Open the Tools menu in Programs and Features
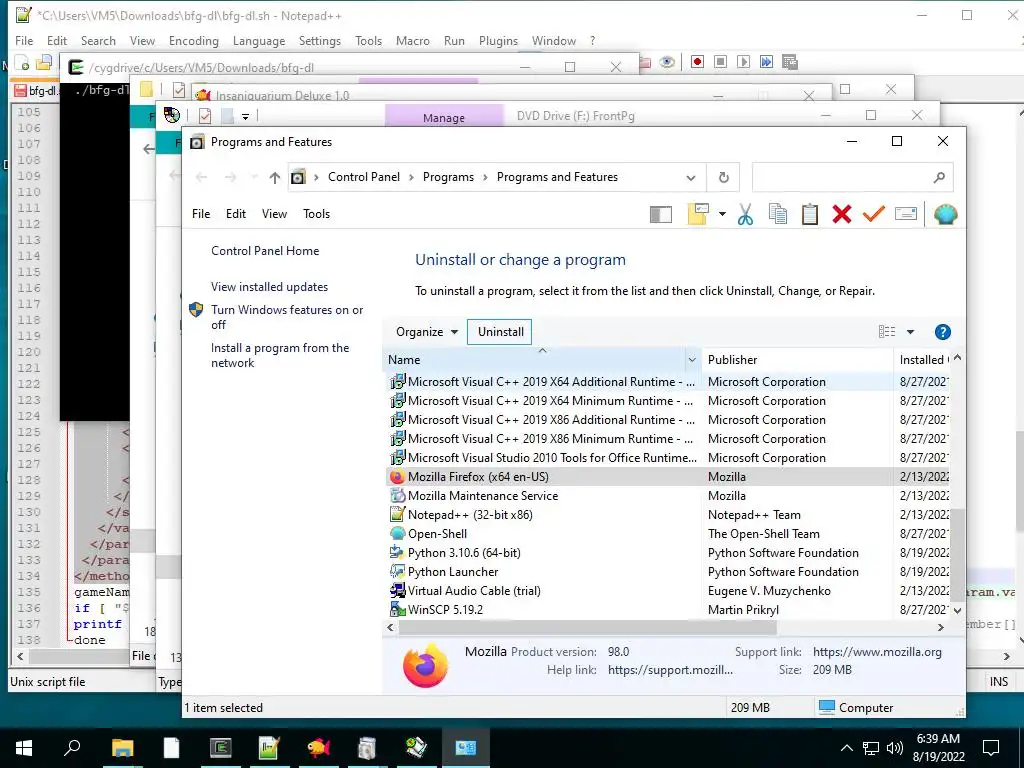The height and width of the screenshot is (768, 1024). [316, 214]
